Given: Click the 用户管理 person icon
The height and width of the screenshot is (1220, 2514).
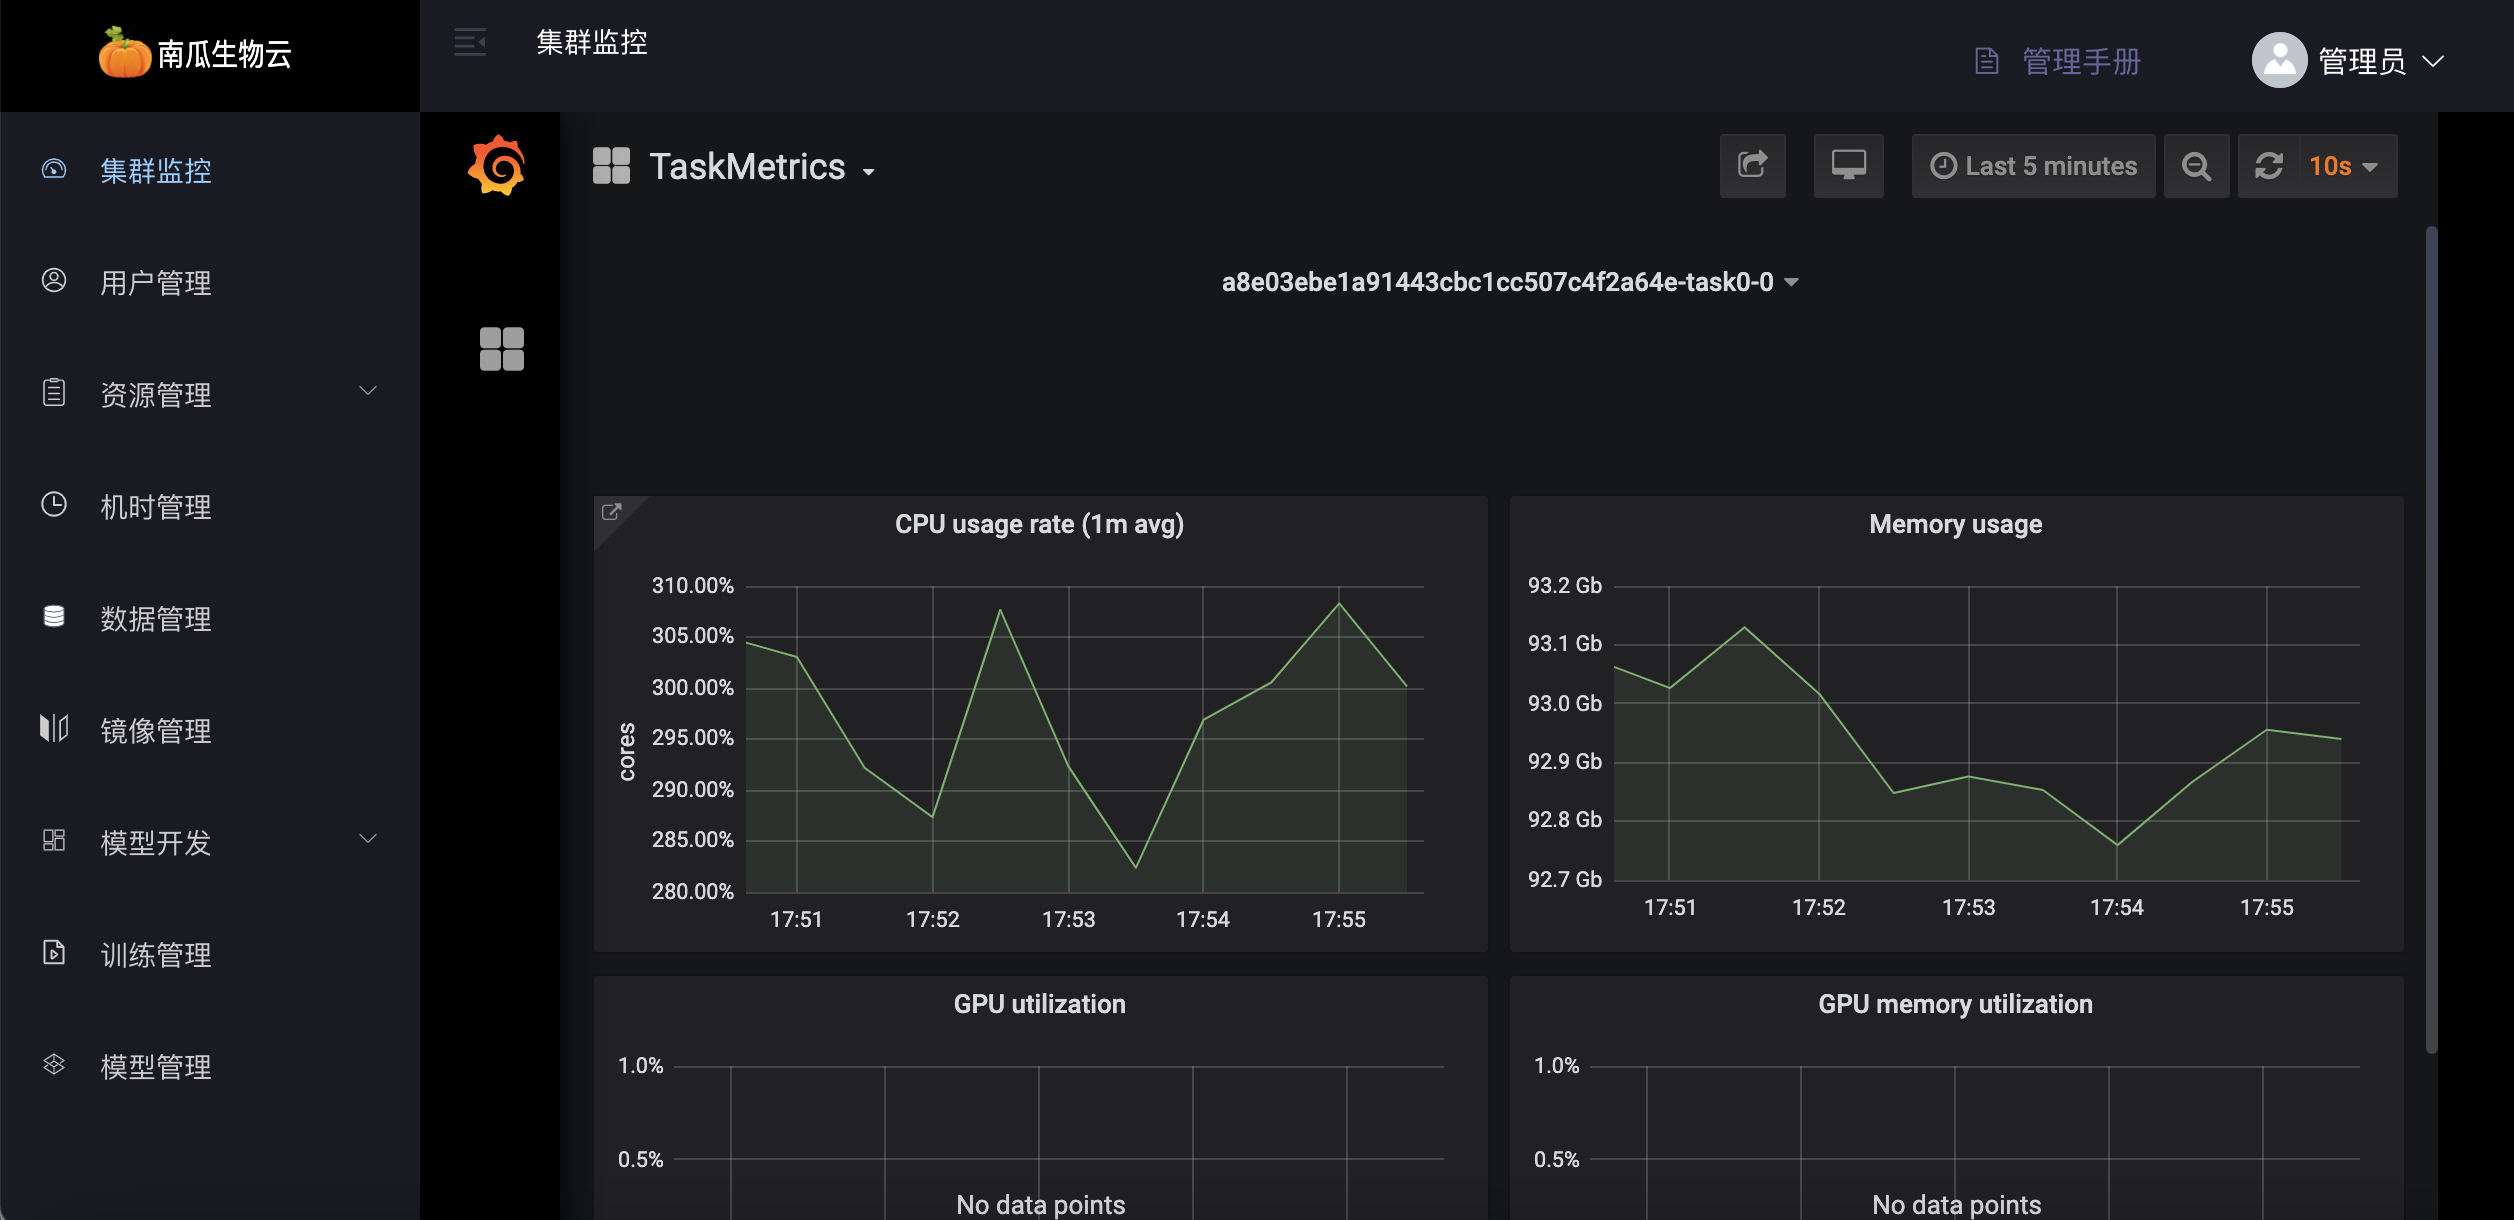Looking at the screenshot, I should pyautogui.click(x=54, y=280).
